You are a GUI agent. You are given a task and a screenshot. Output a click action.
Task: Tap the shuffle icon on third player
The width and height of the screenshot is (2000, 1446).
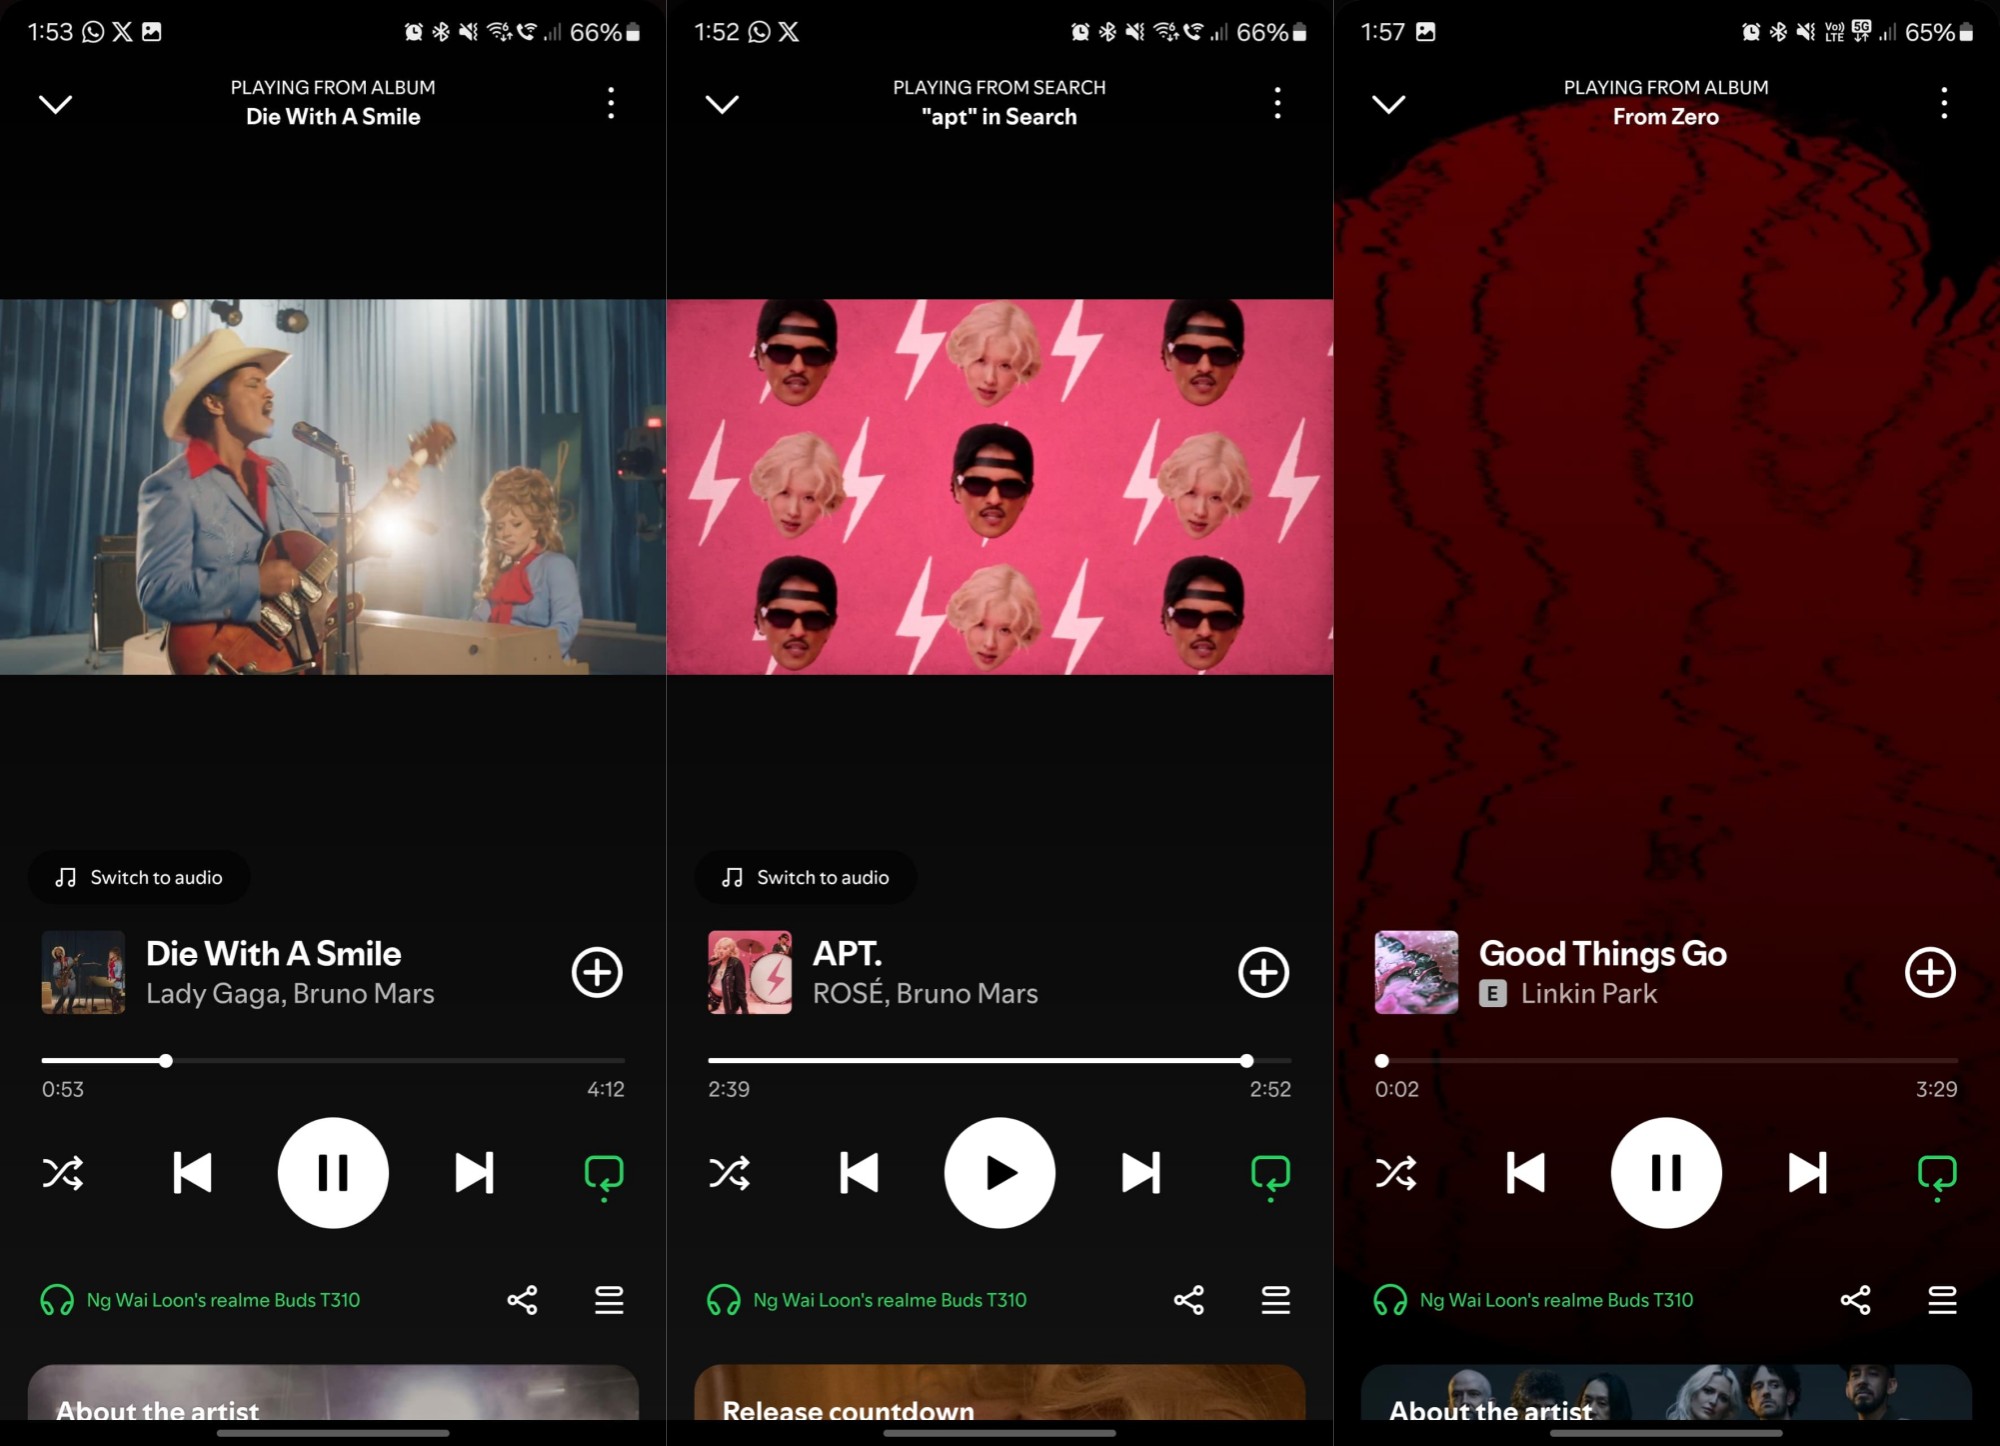1396,1173
